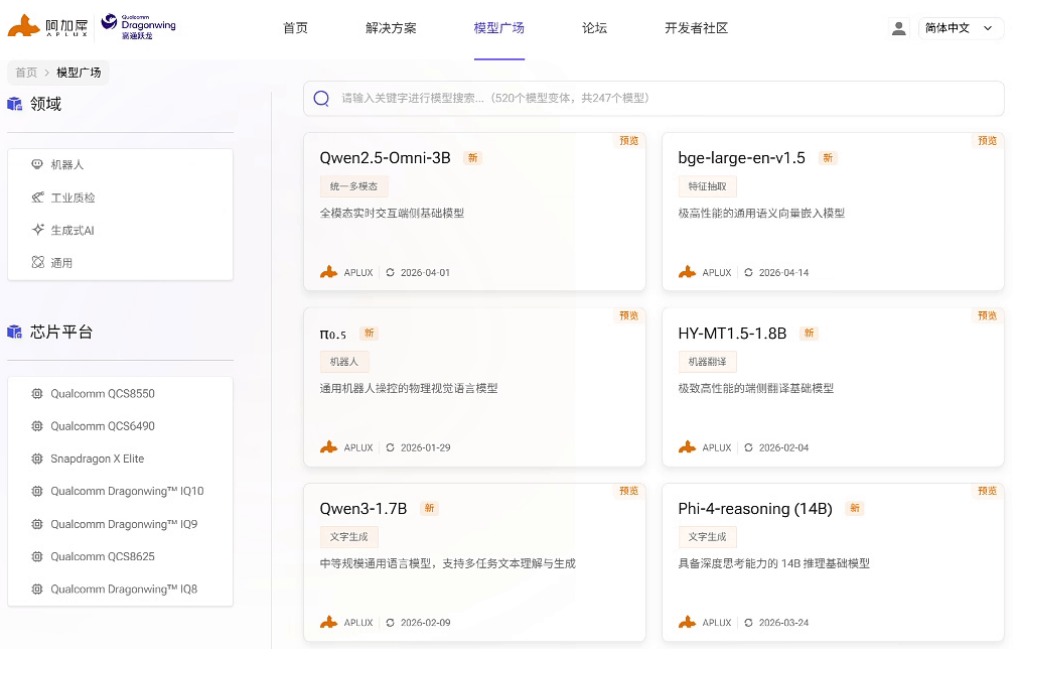Viewport: 1050px width, 680px height.
Task: Click APLUX logo icon on π0.5 card
Action: coord(329,447)
